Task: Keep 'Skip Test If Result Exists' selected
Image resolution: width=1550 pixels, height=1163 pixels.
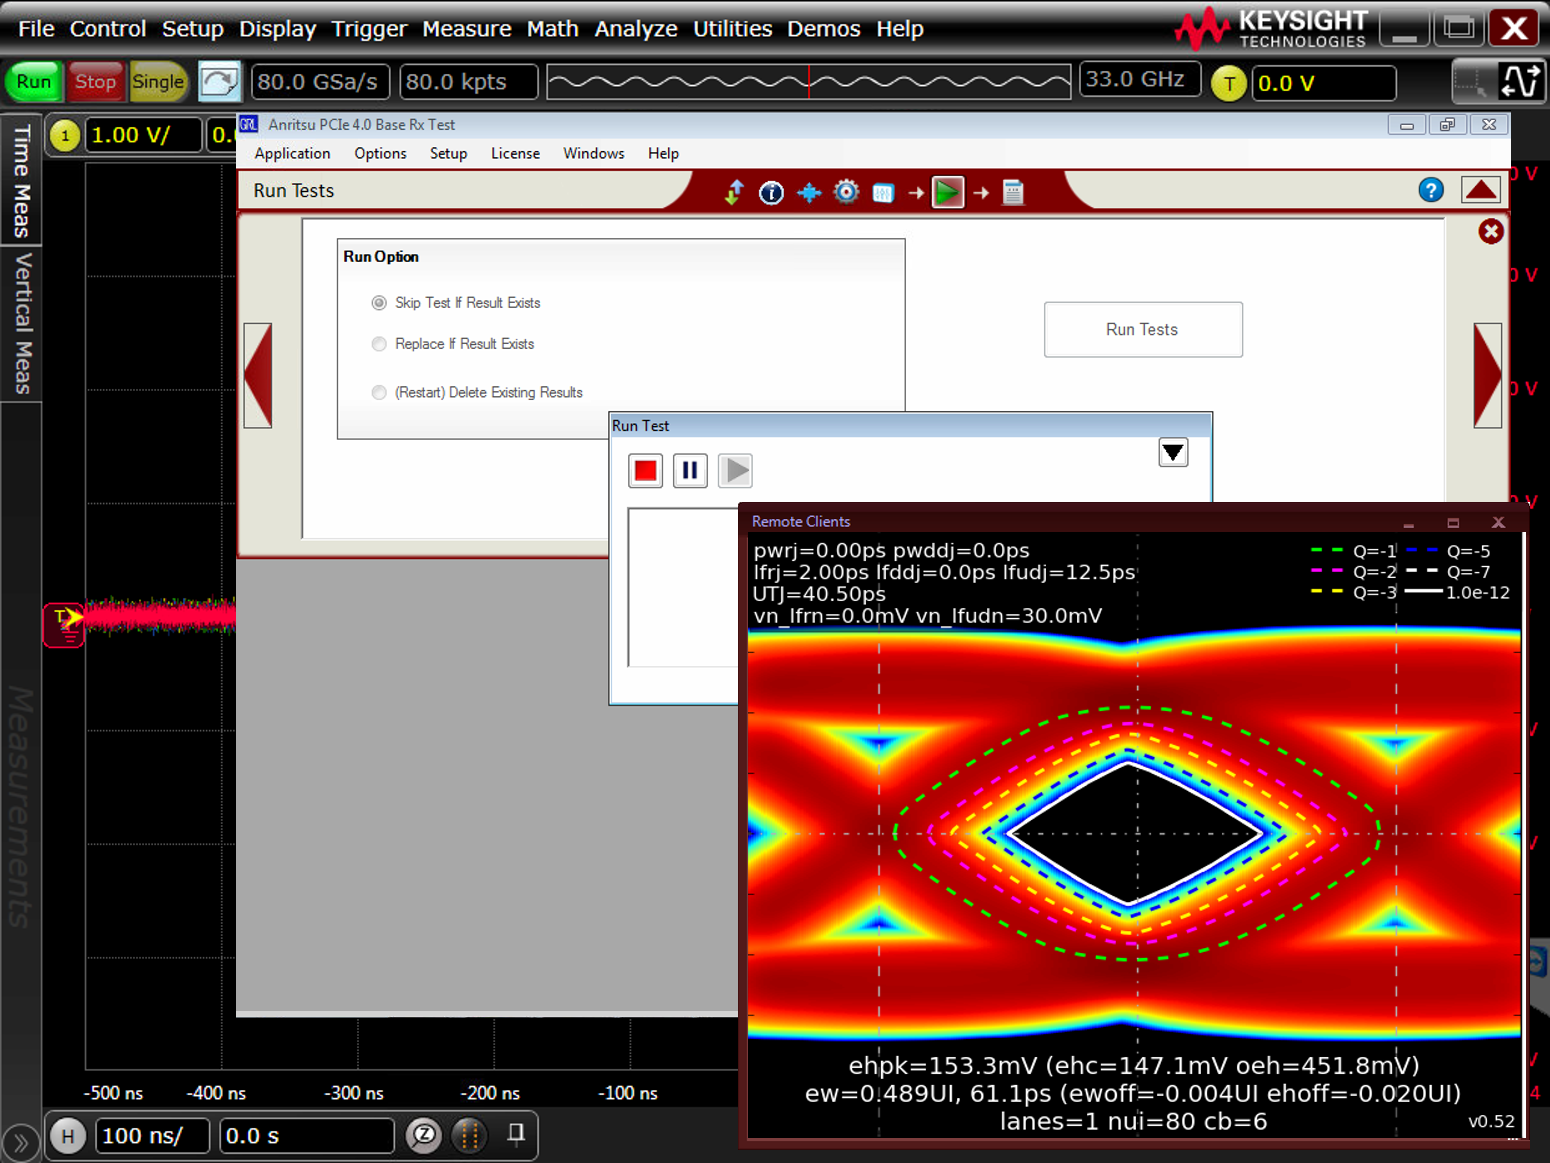Action: 379,302
